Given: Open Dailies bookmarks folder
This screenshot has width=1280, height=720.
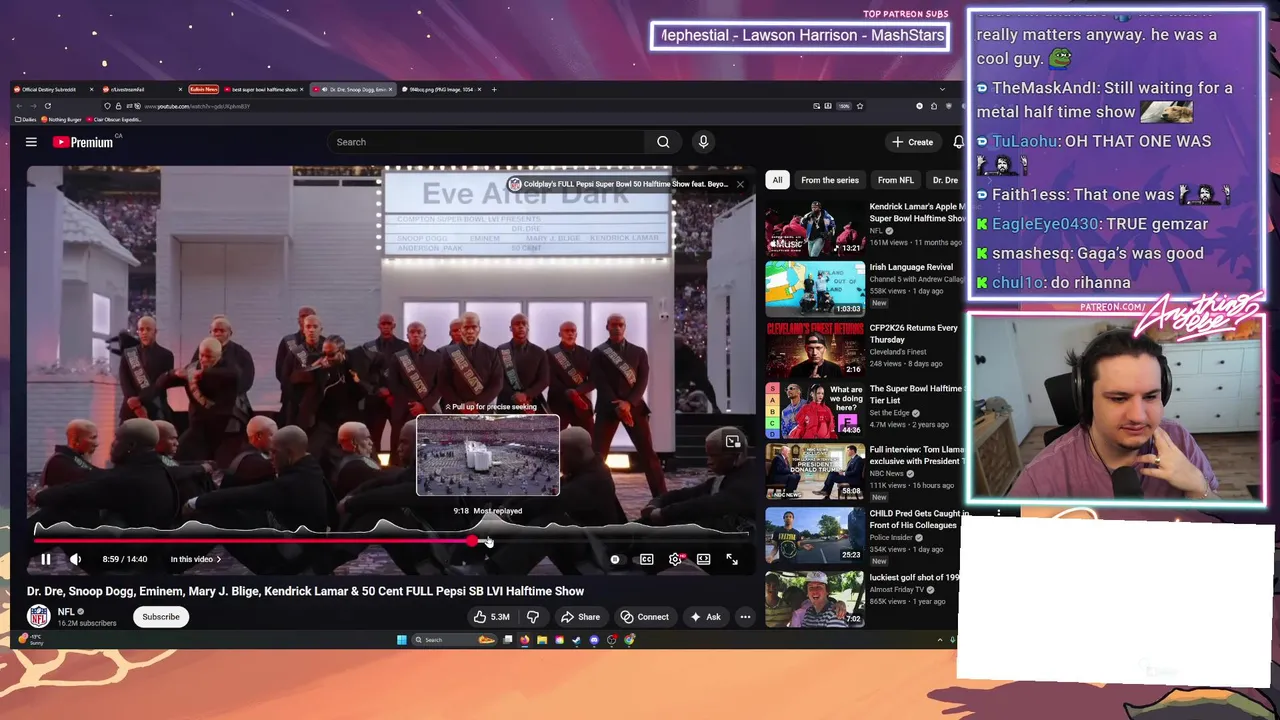Looking at the screenshot, I should pos(25,120).
